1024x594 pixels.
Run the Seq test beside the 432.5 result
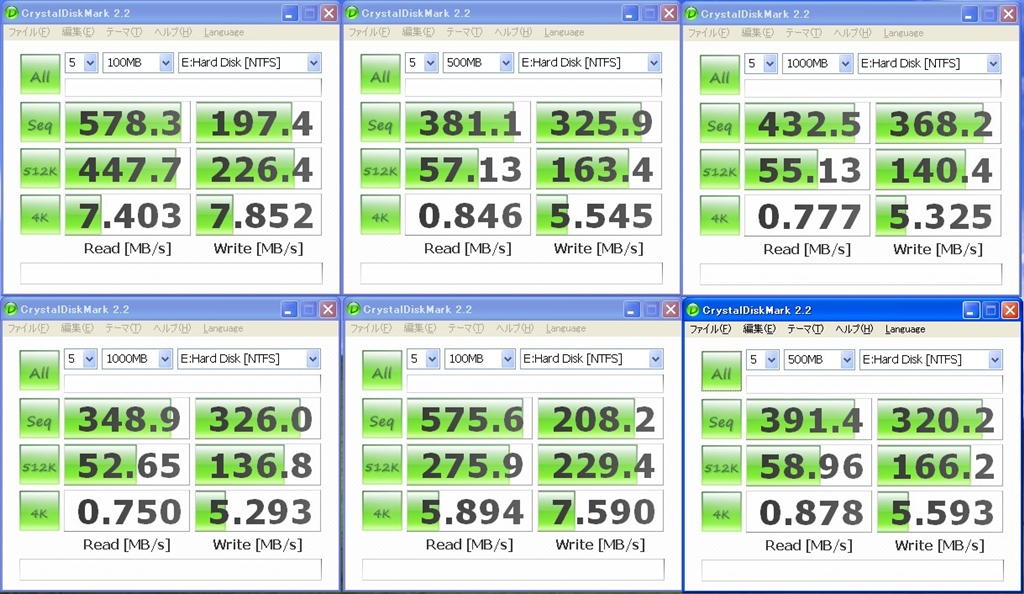pyautogui.click(x=720, y=123)
